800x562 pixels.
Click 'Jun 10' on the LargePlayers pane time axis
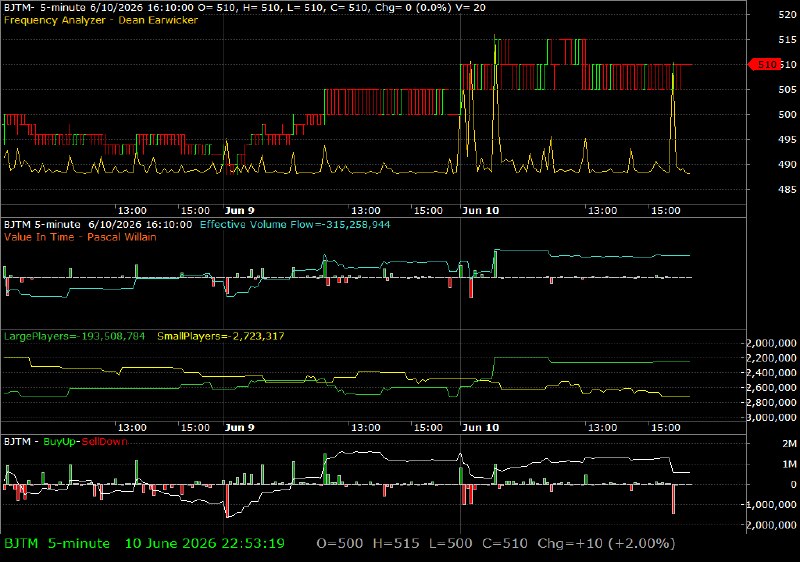click(480, 428)
